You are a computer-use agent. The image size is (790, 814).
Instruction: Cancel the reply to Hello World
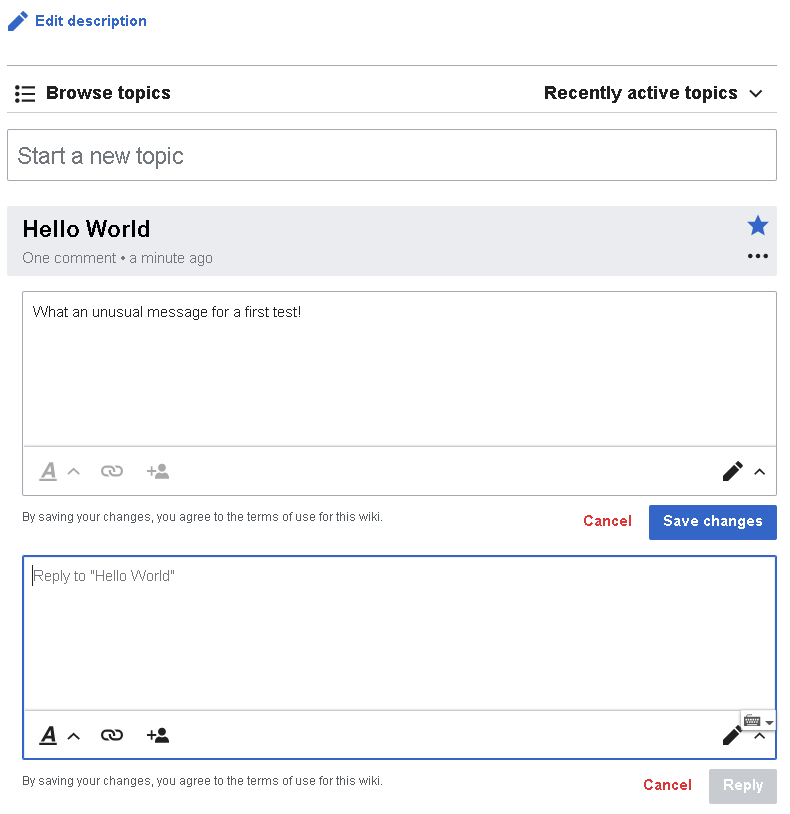[x=667, y=785]
